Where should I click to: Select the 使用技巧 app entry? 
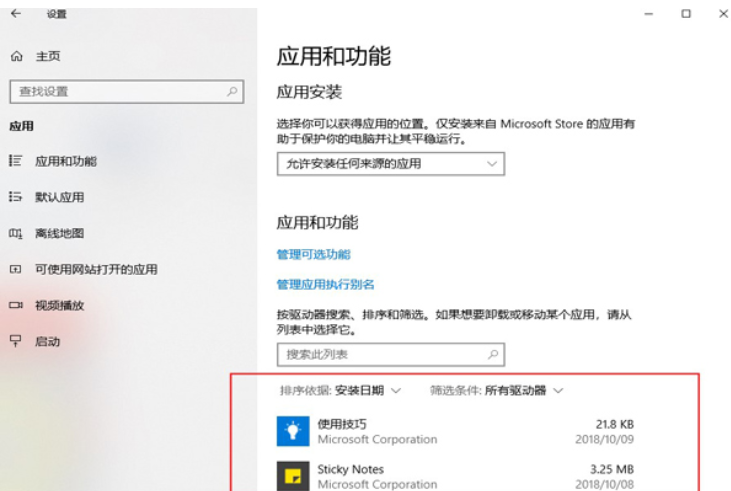(455, 431)
